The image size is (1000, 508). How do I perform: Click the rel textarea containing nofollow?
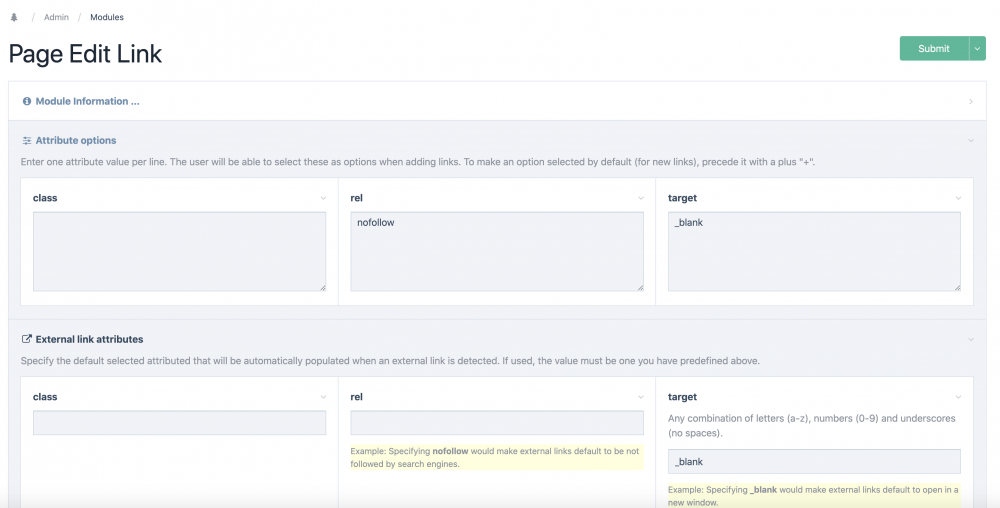pos(496,251)
